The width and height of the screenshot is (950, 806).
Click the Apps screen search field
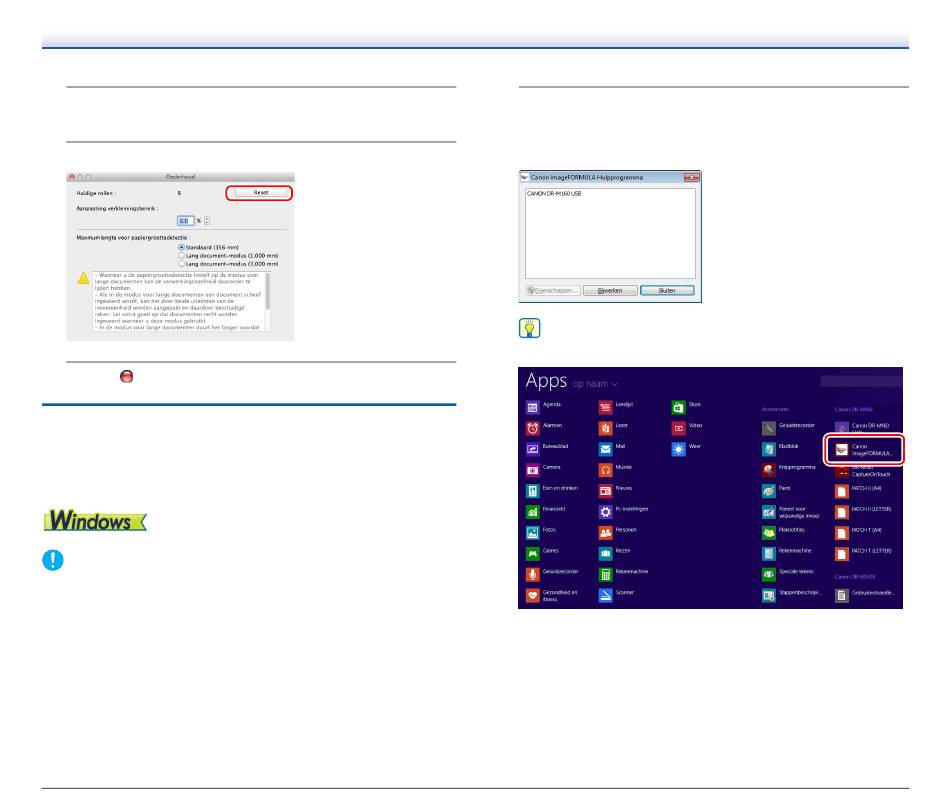[861, 381]
